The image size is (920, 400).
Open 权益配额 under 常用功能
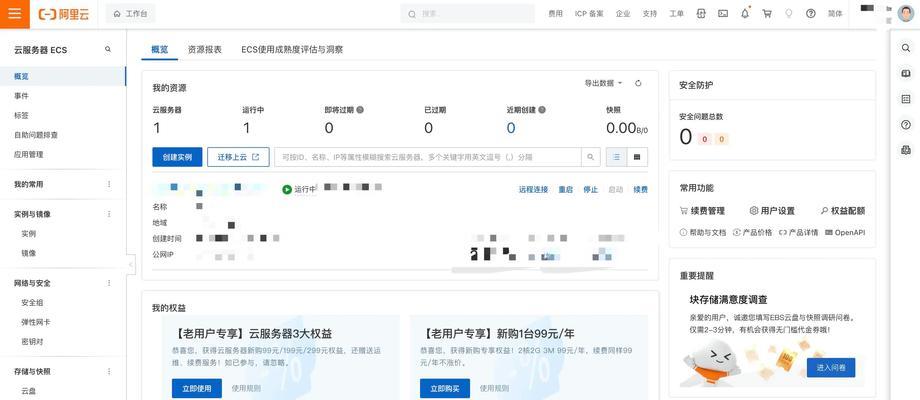coord(843,211)
